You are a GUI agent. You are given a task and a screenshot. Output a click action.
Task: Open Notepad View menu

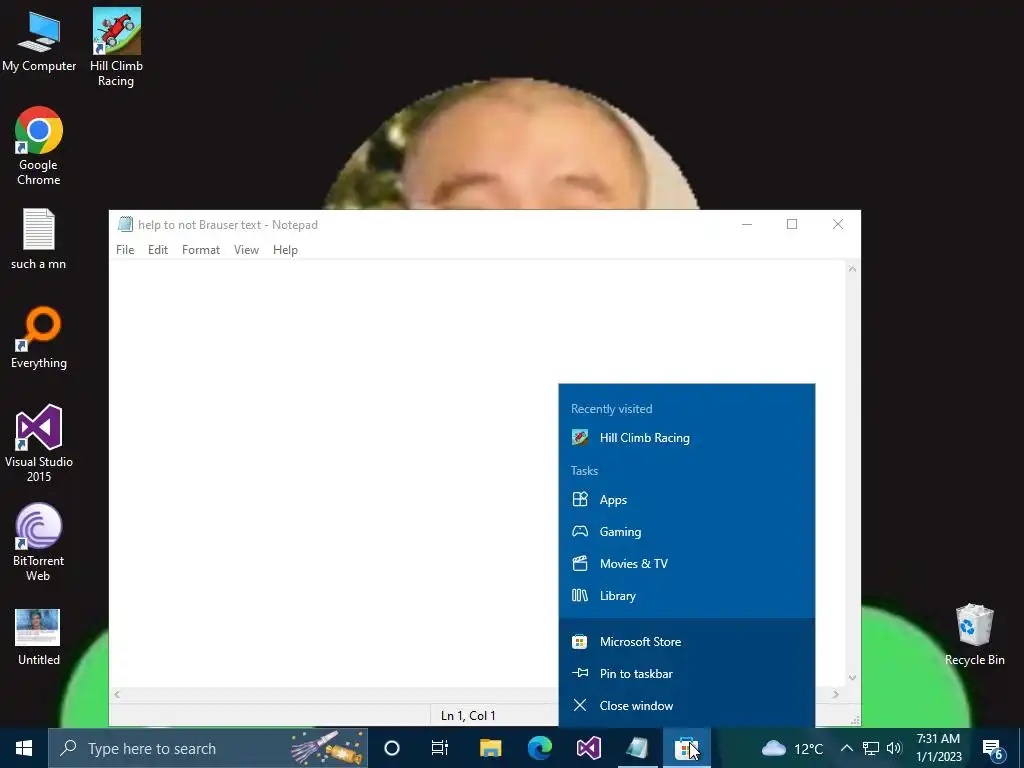point(246,249)
